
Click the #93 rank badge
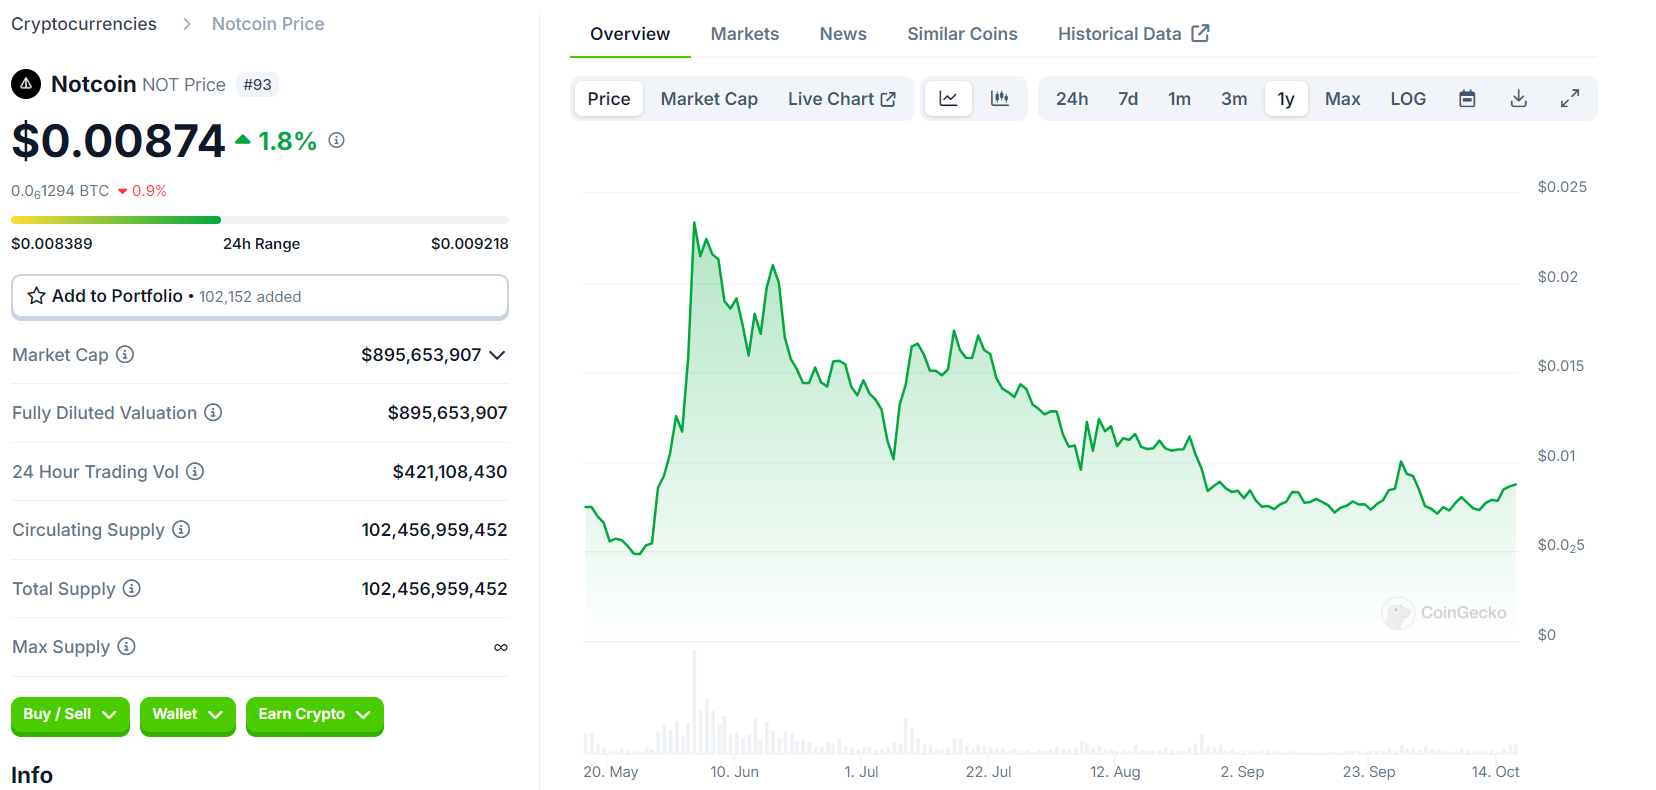[258, 85]
